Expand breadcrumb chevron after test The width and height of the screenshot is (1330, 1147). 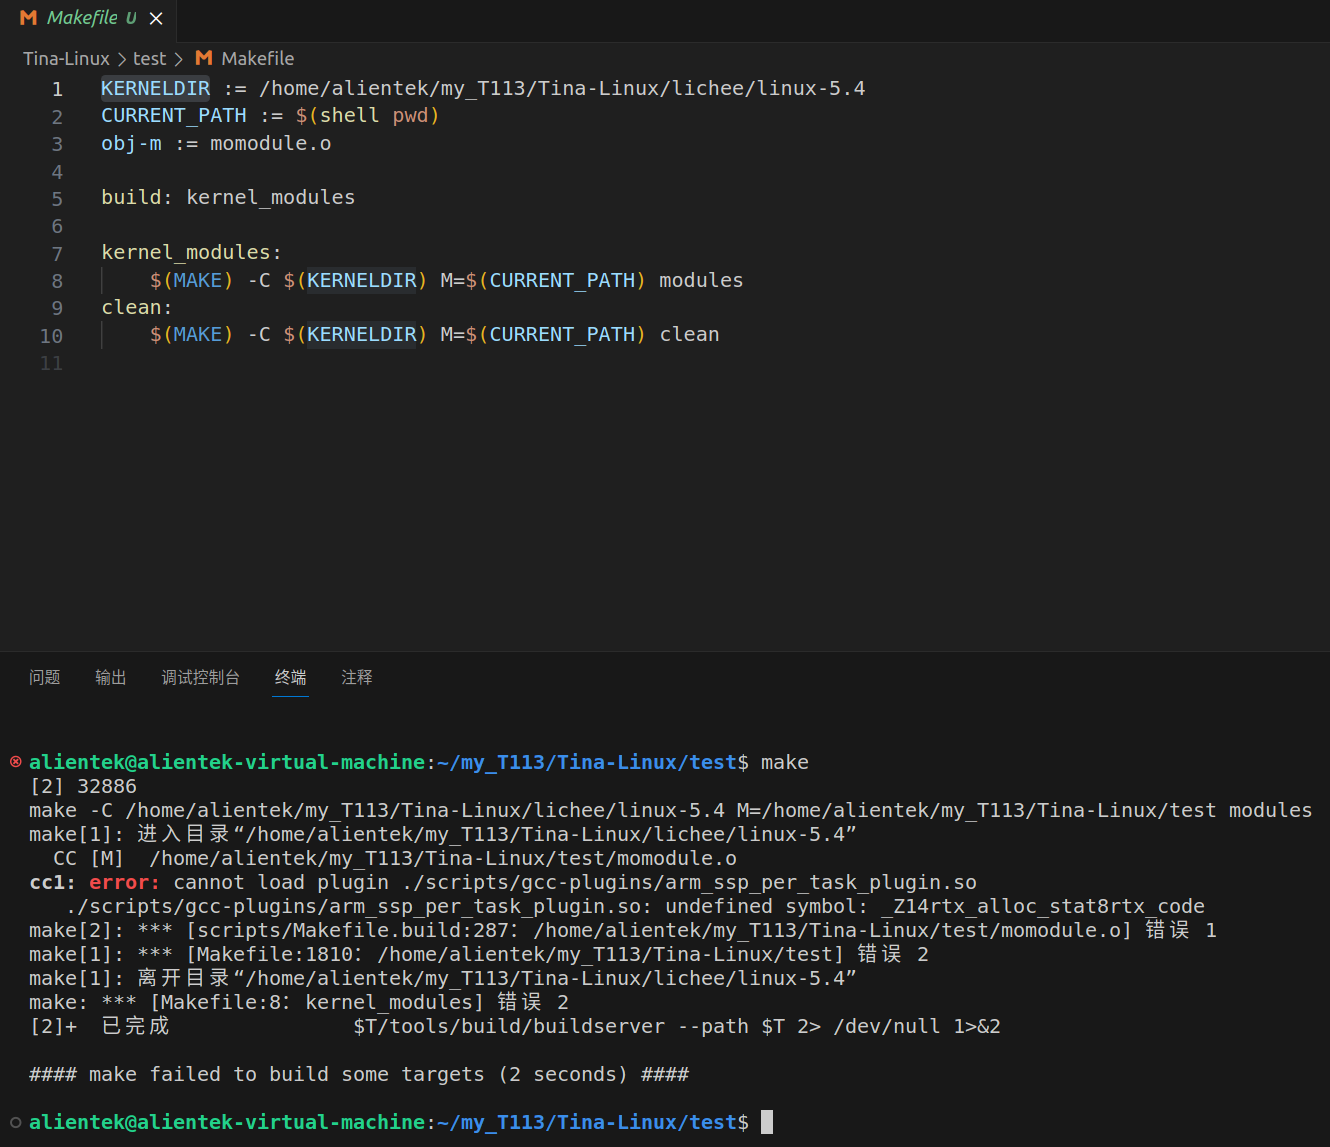[179, 59]
